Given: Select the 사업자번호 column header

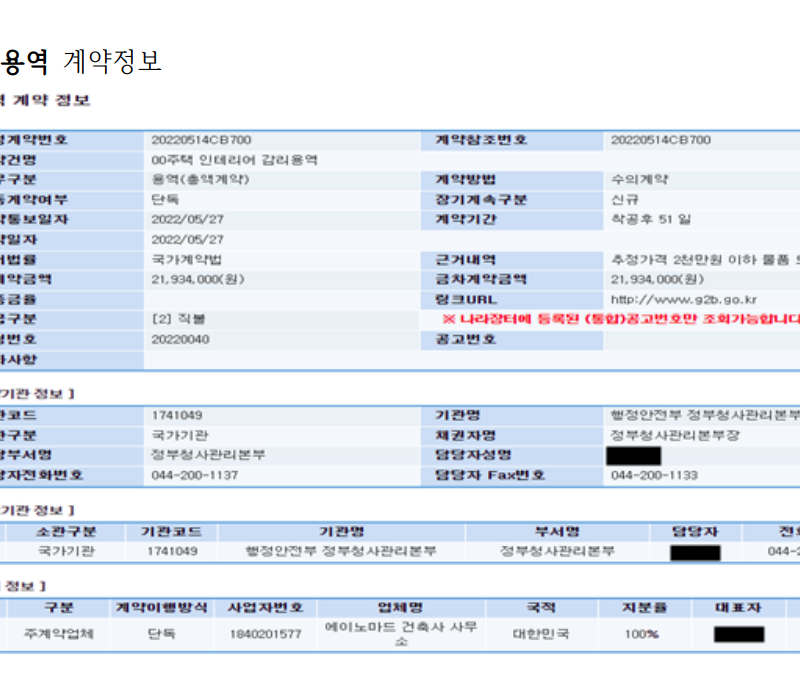Looking at the screenshot, I should (266, 608).
